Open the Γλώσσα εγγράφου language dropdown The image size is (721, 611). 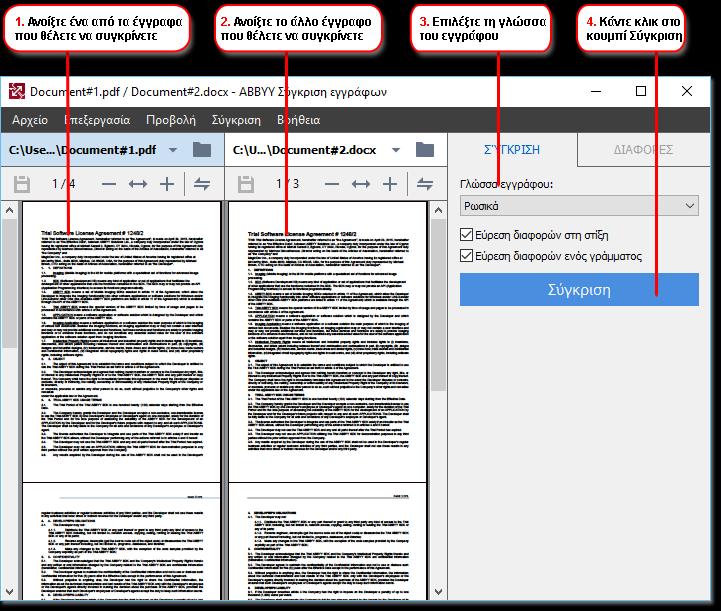(x=579, y=206)
